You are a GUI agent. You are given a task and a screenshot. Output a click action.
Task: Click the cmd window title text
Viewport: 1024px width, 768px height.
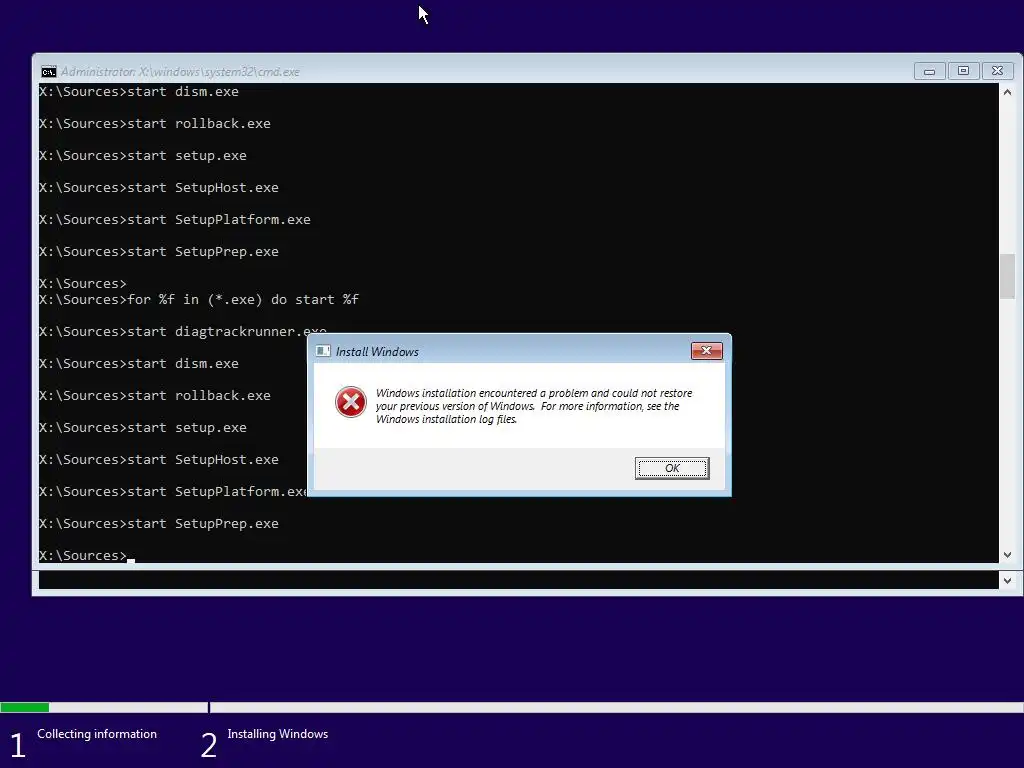(x=180, y=72)
